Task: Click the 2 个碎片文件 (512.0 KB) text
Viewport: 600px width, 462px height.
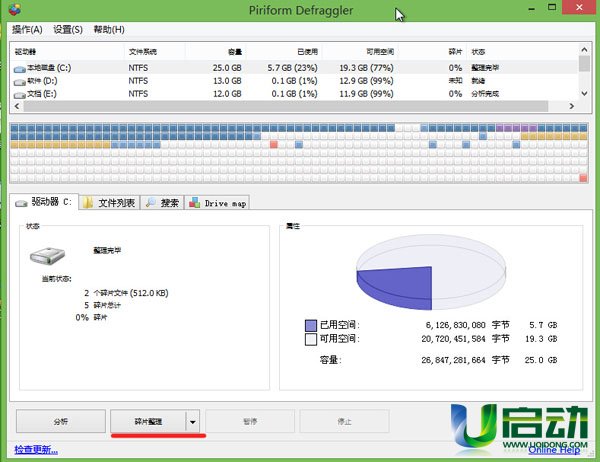Action: tap(126, 293)
